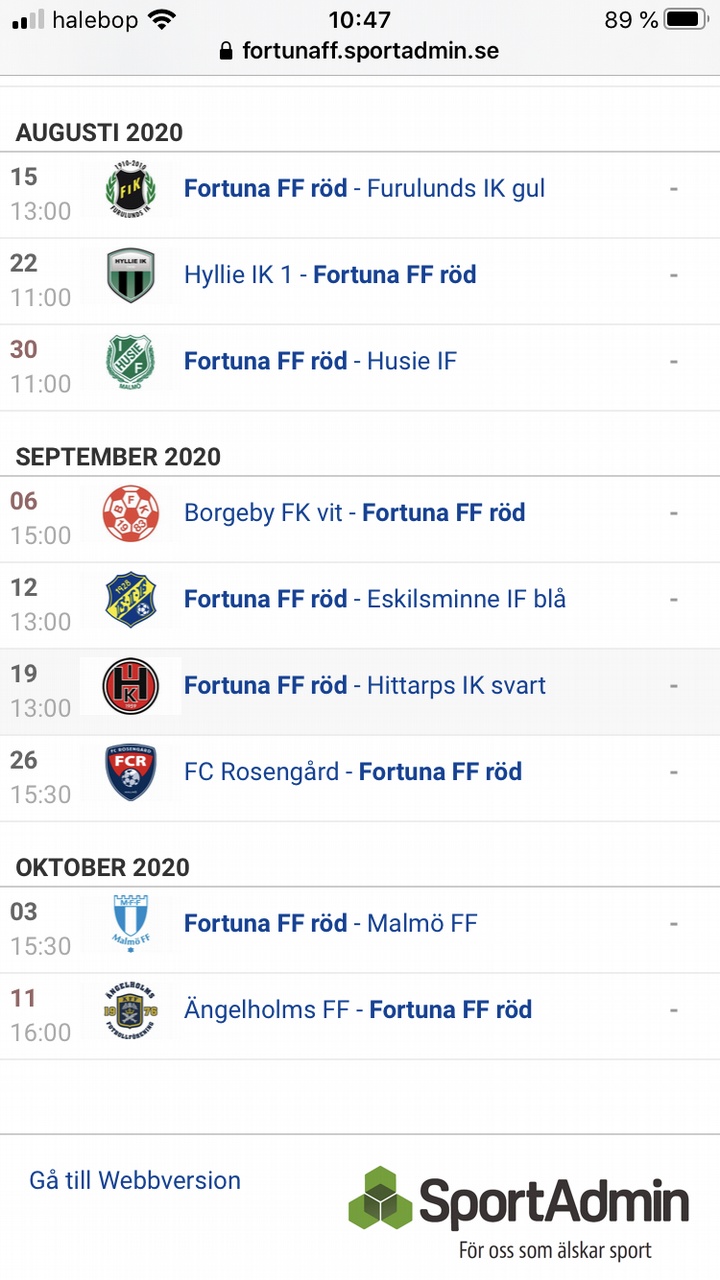
Task: Tap the Ängelholms FF club crest
Action: [131, 1010]
